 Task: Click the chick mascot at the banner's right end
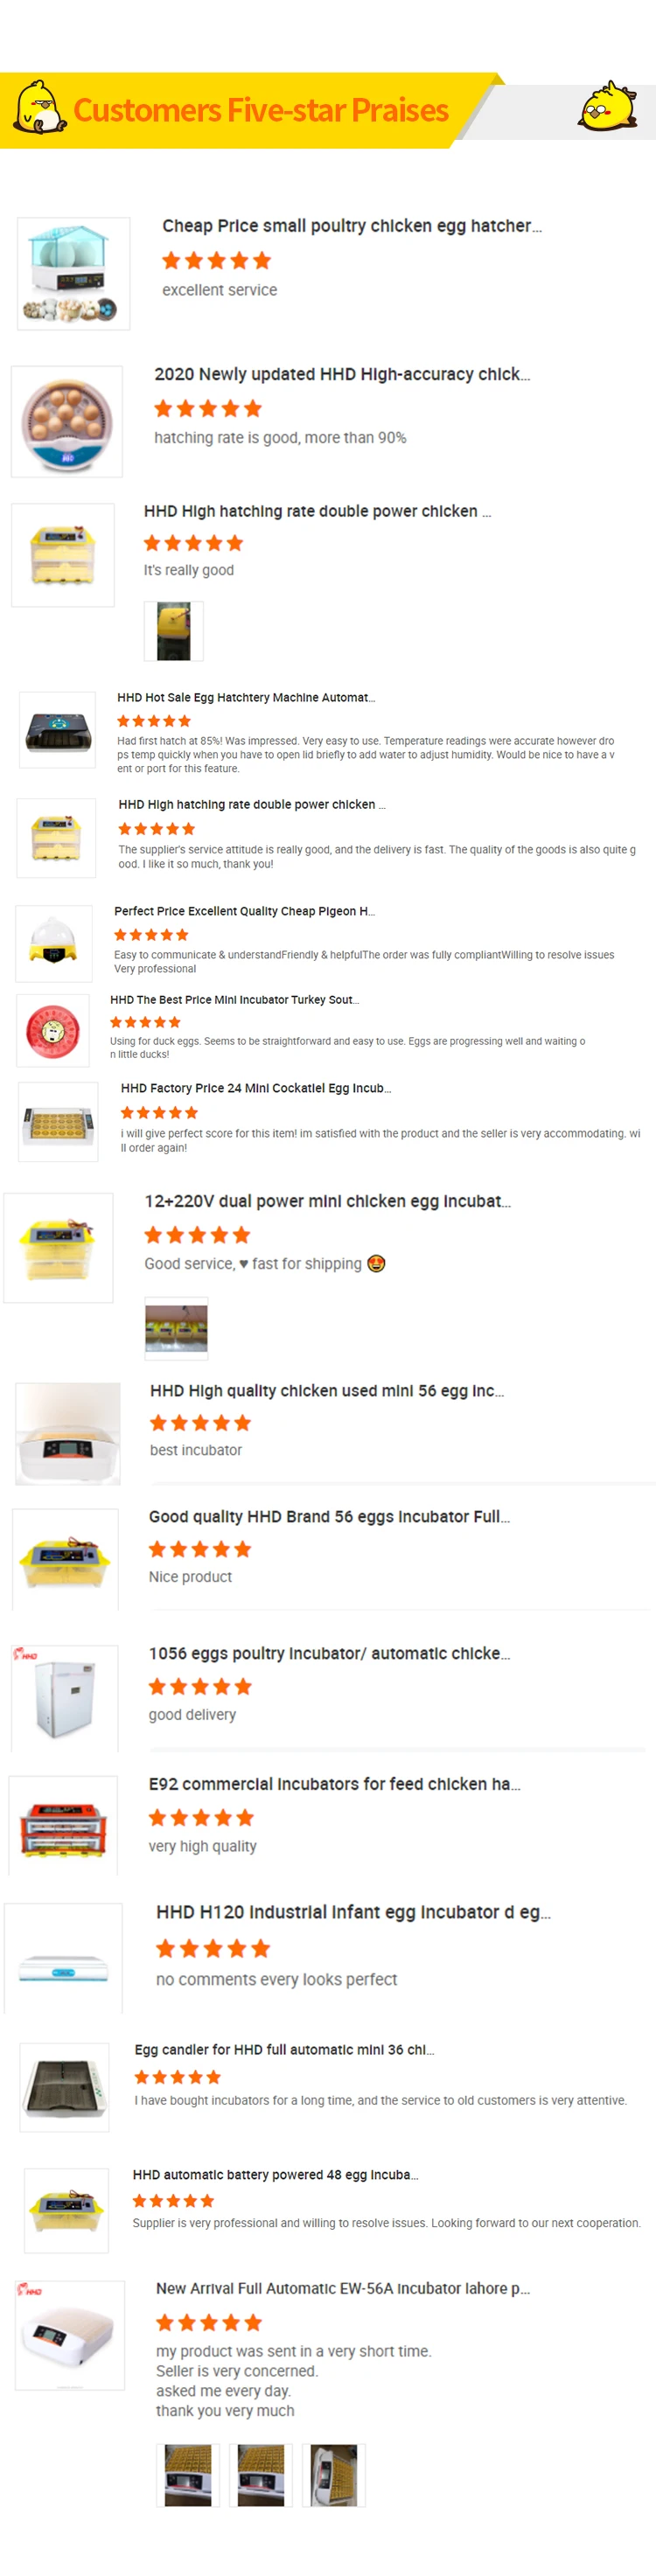pos(607,106)
